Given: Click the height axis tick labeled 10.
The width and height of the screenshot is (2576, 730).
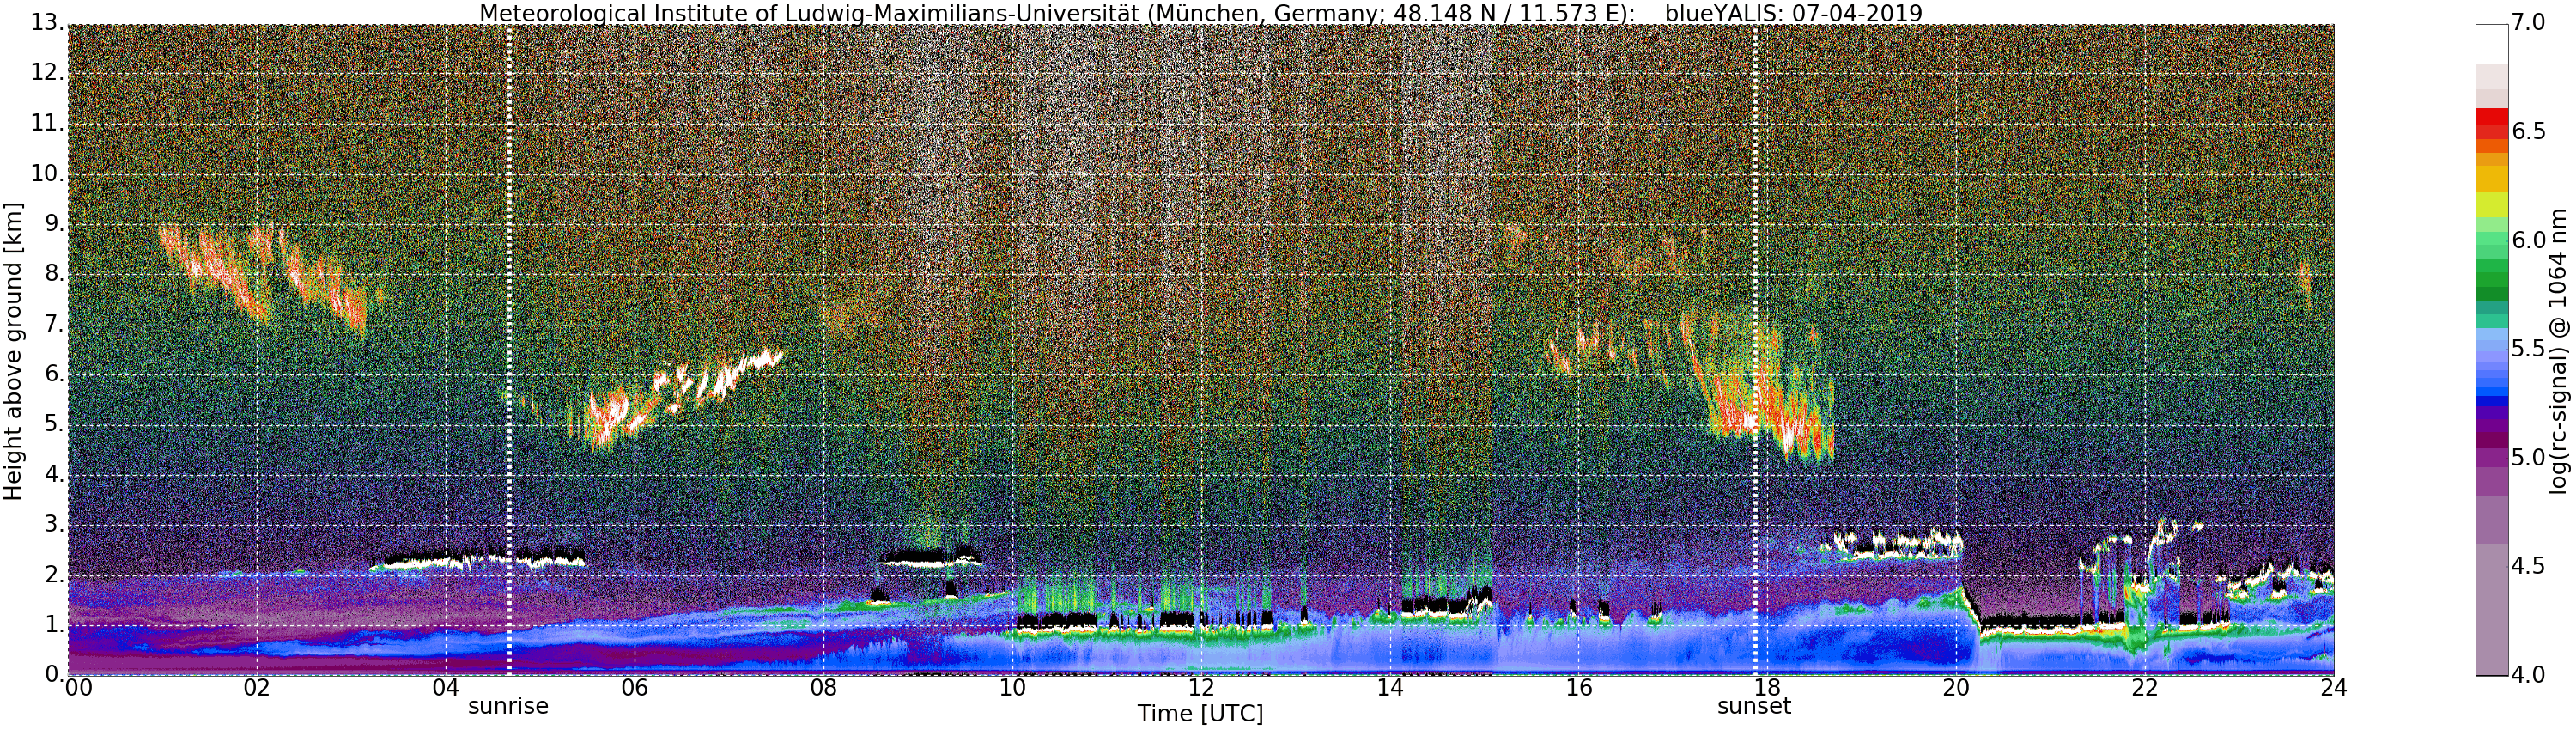Looking at the screenshot, I should click(48, 173).
